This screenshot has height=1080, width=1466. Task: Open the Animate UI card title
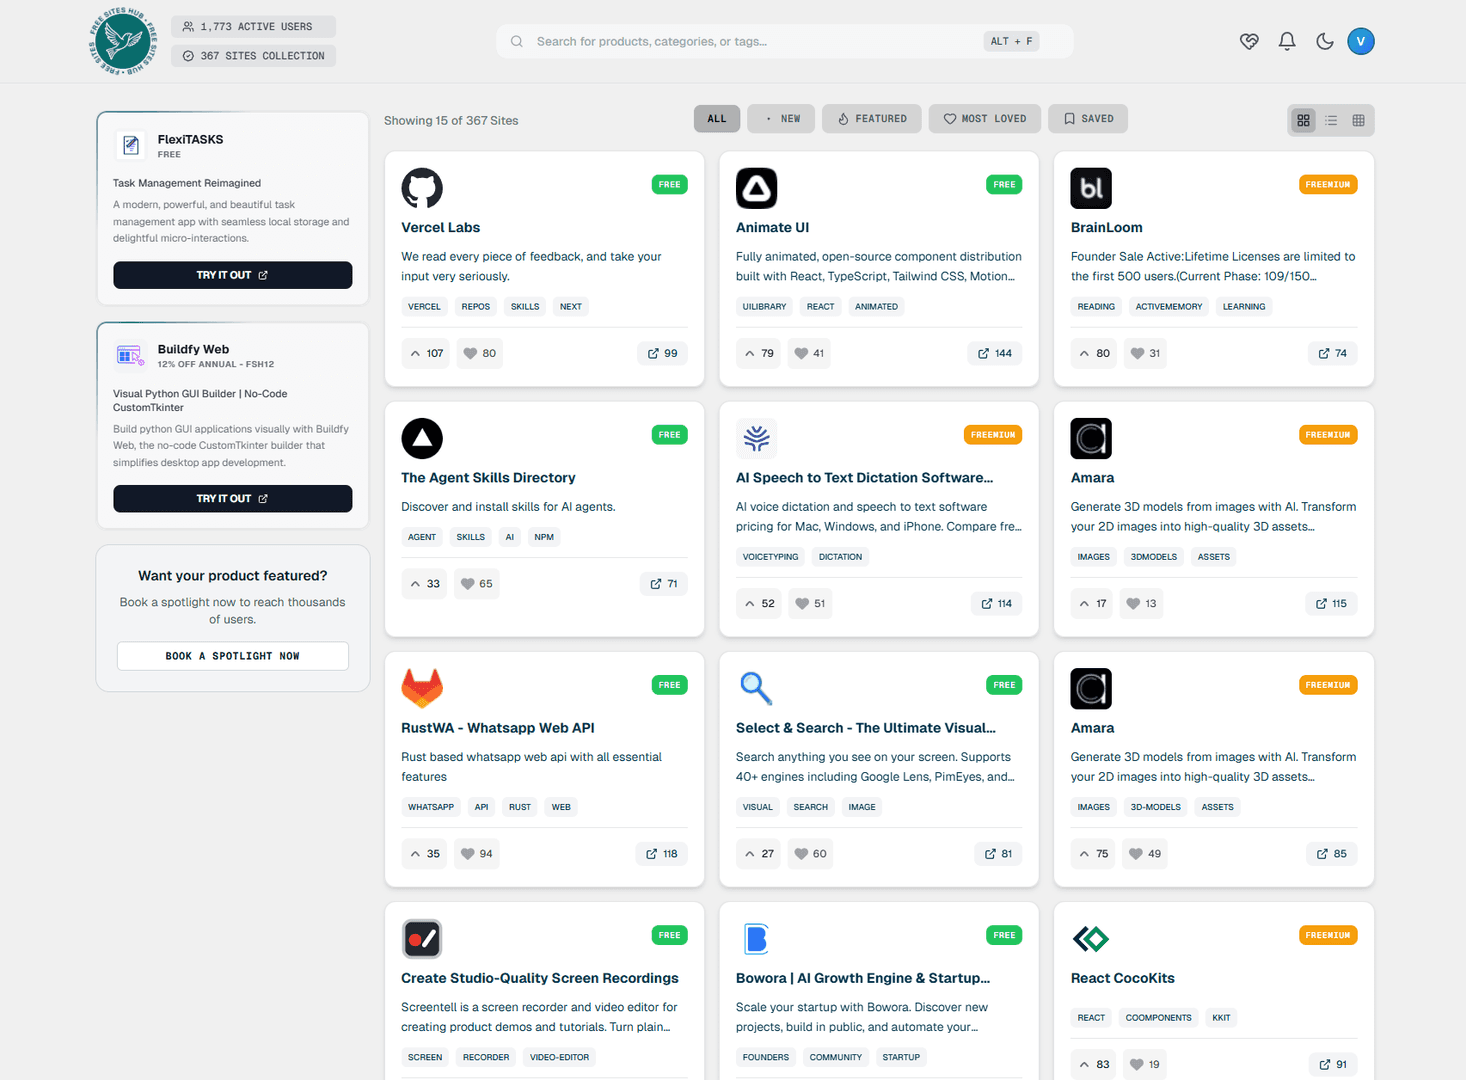(772, 228)
